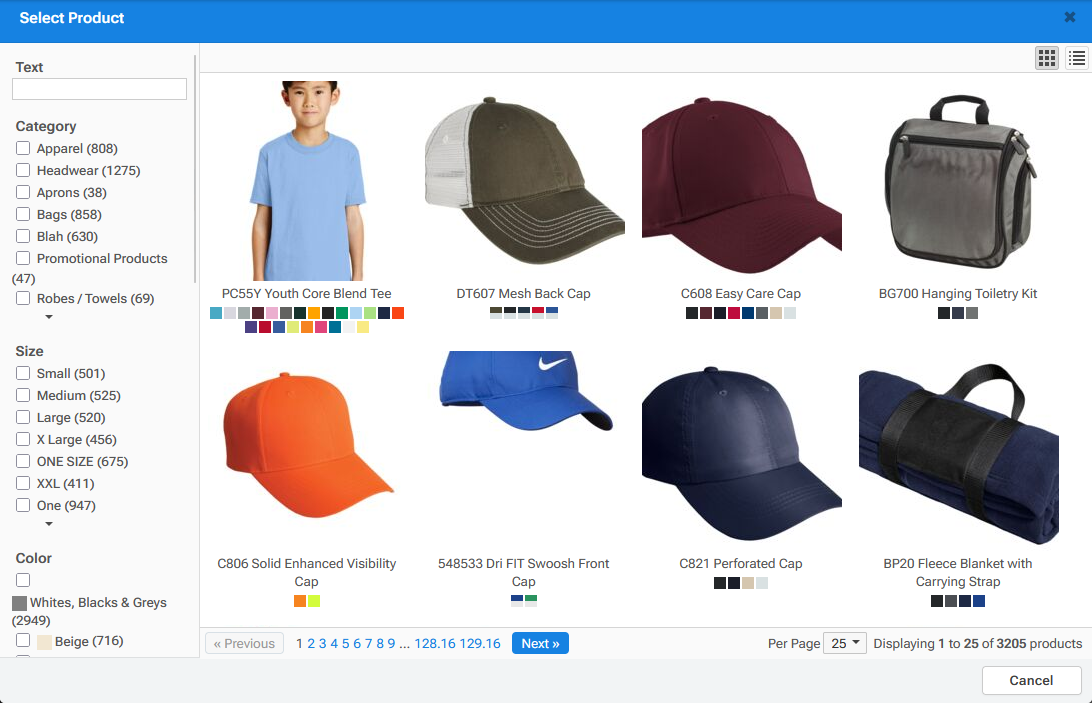This screenshot has height=703, width=1092.
Task: Check the Apparel category filter
Action: 23,148
